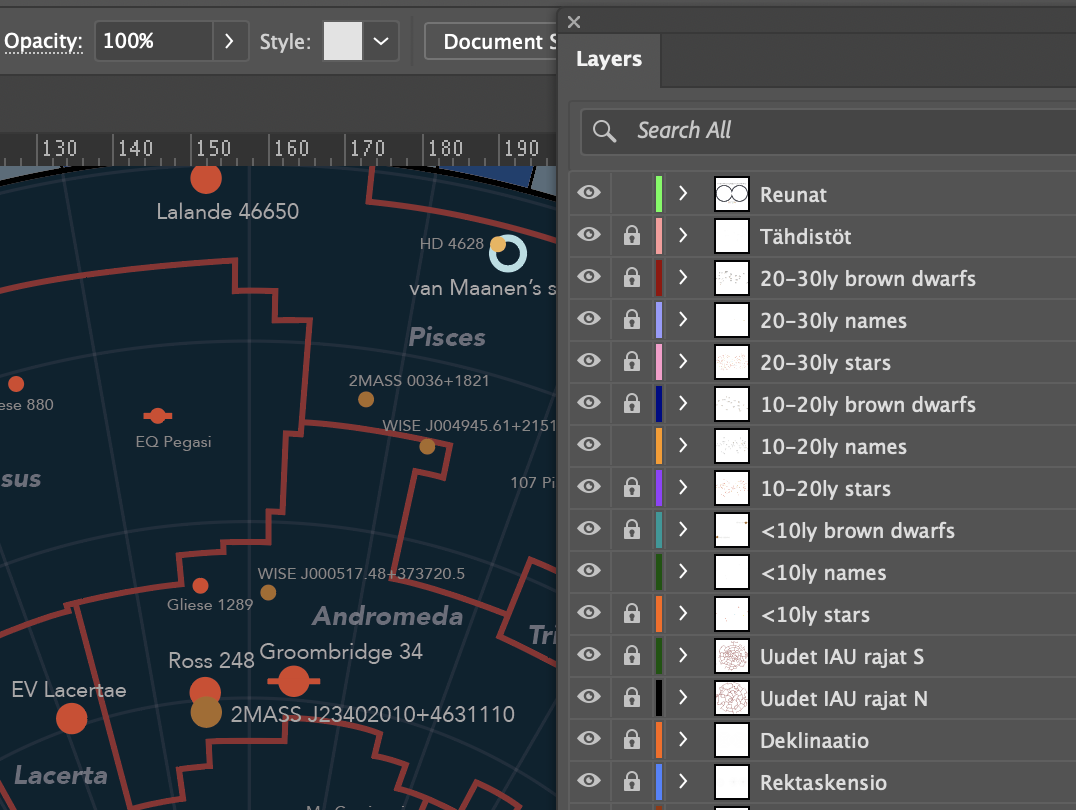Screen dimensions: 1076x810
Task: Unlock the 20–30ly brown dwarfs layer
Action: tap(631, 278)
